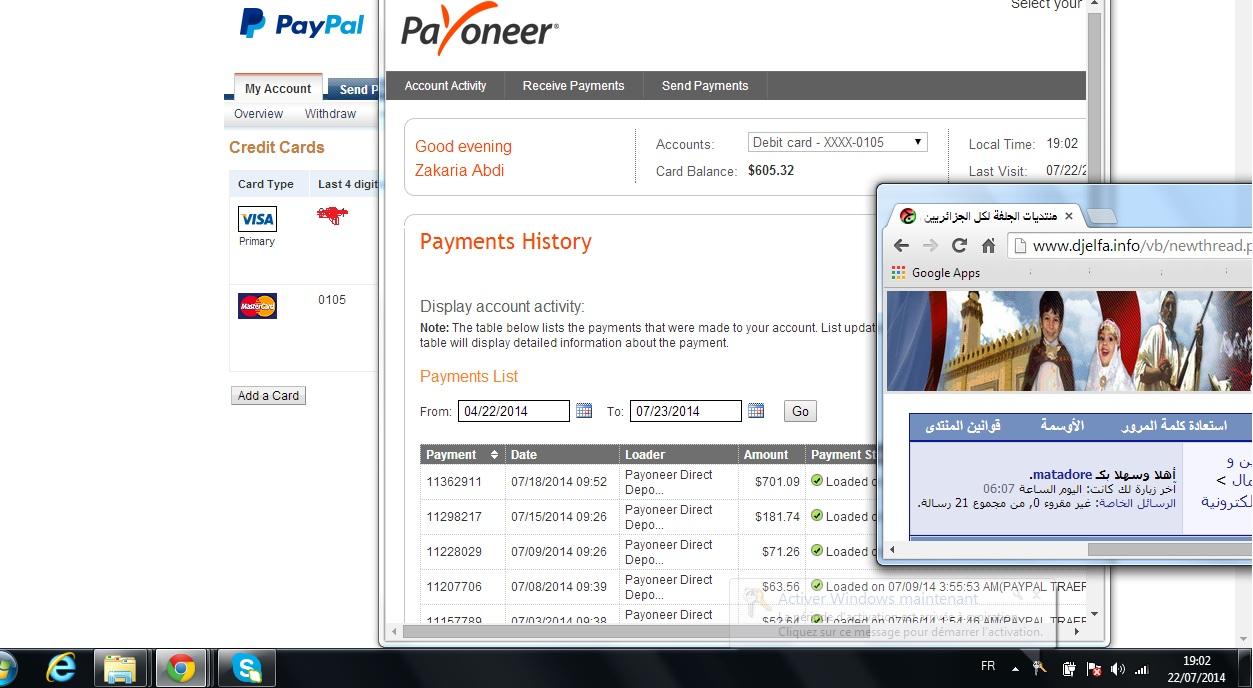Click the network signal tray icon
The height and width of the screenshot is (688, 1253).
point(1142,668)
